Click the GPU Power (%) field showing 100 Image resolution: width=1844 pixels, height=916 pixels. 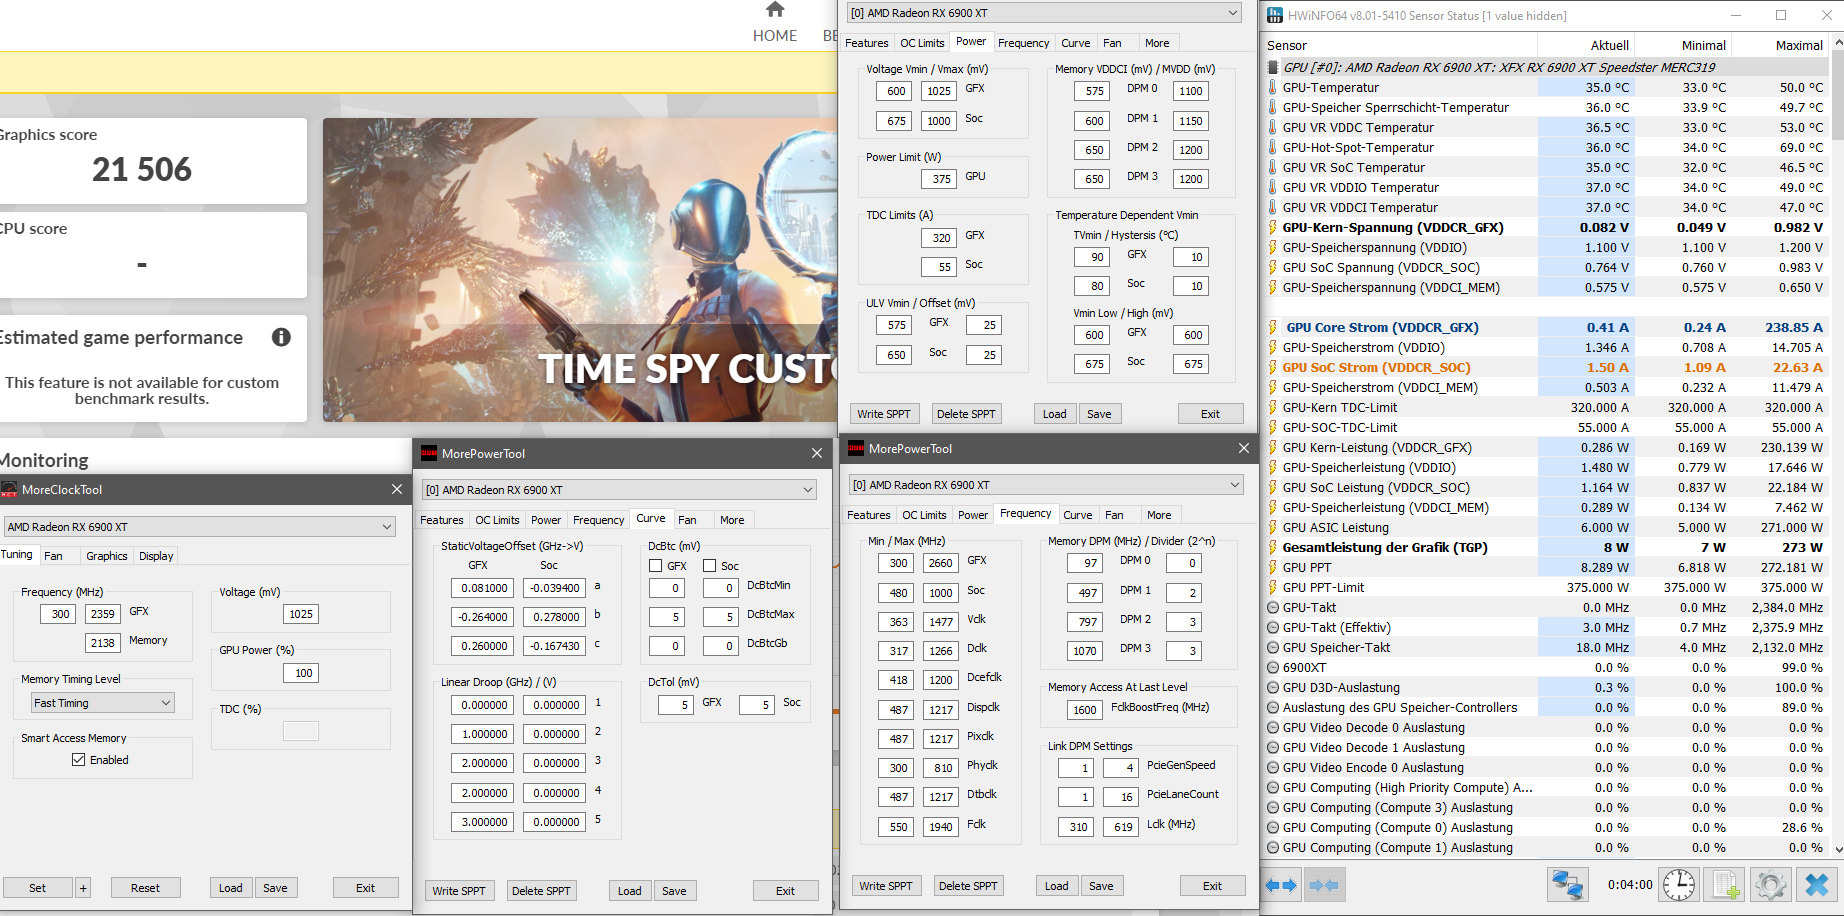[301, 673]
